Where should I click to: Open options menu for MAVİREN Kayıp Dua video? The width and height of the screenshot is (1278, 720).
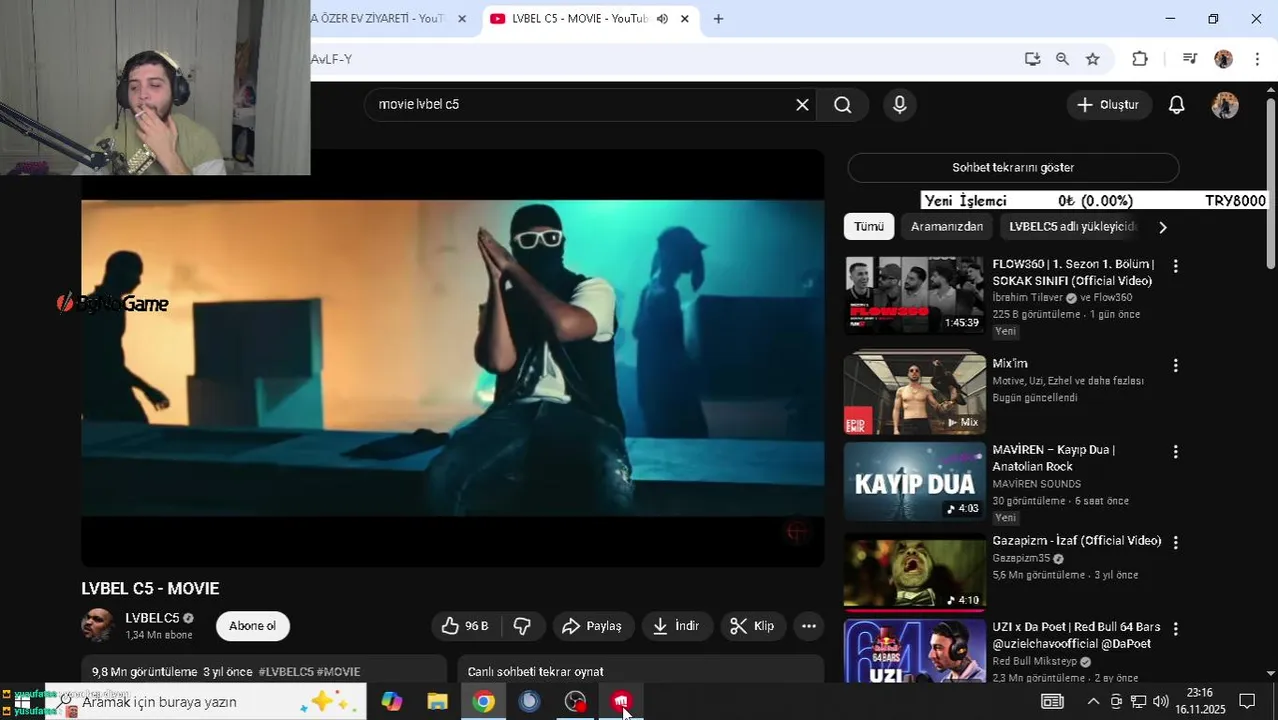click(x=1176, y=452)
